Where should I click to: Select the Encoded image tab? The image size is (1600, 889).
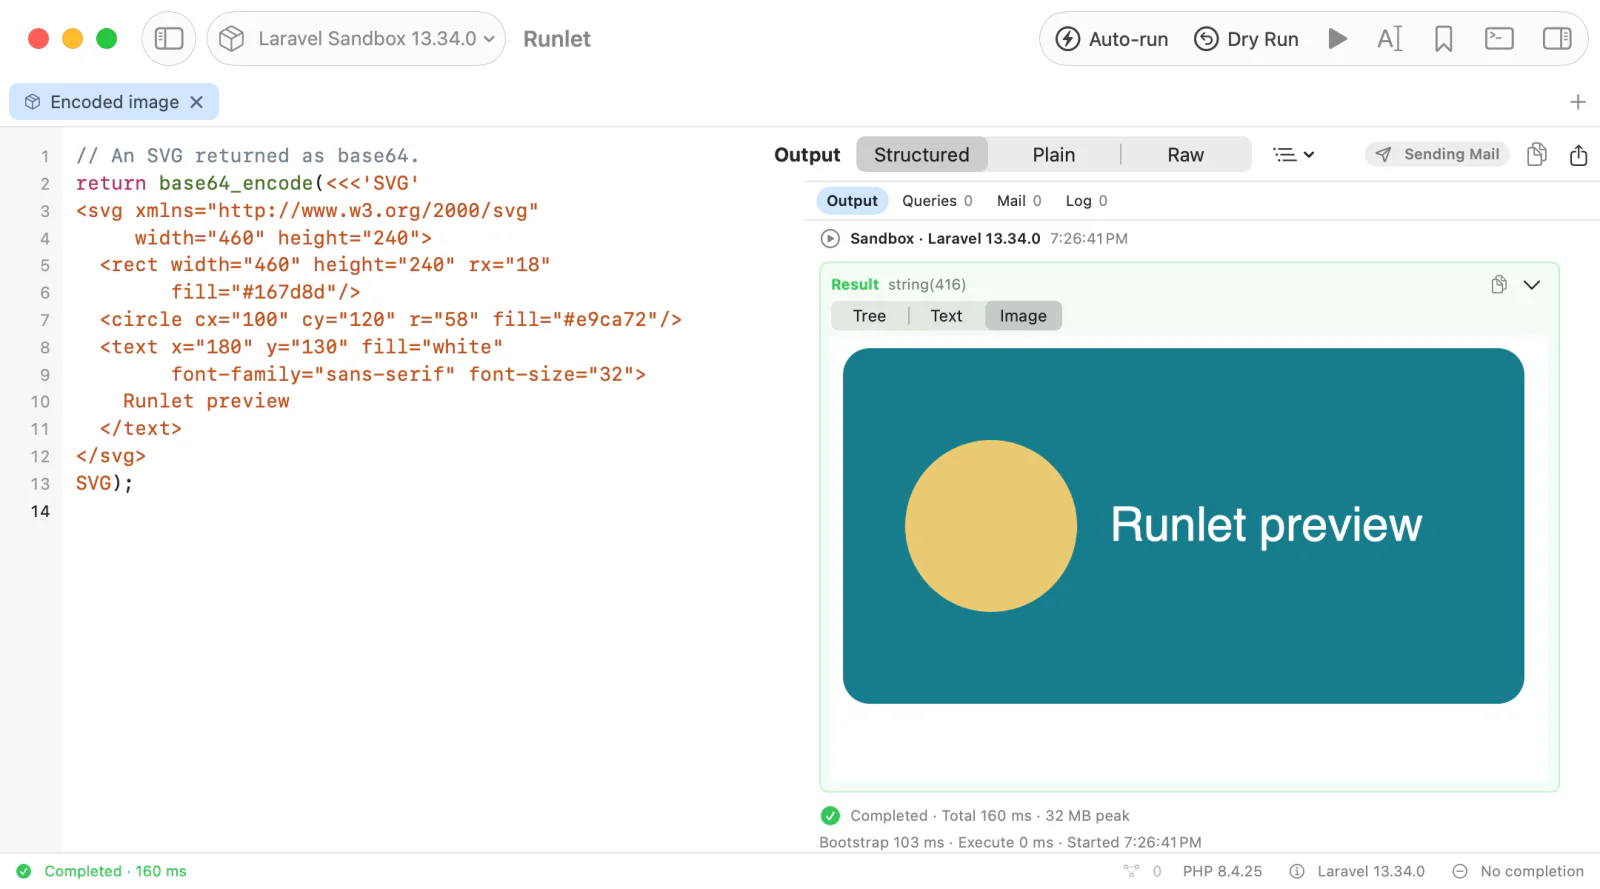114,102
